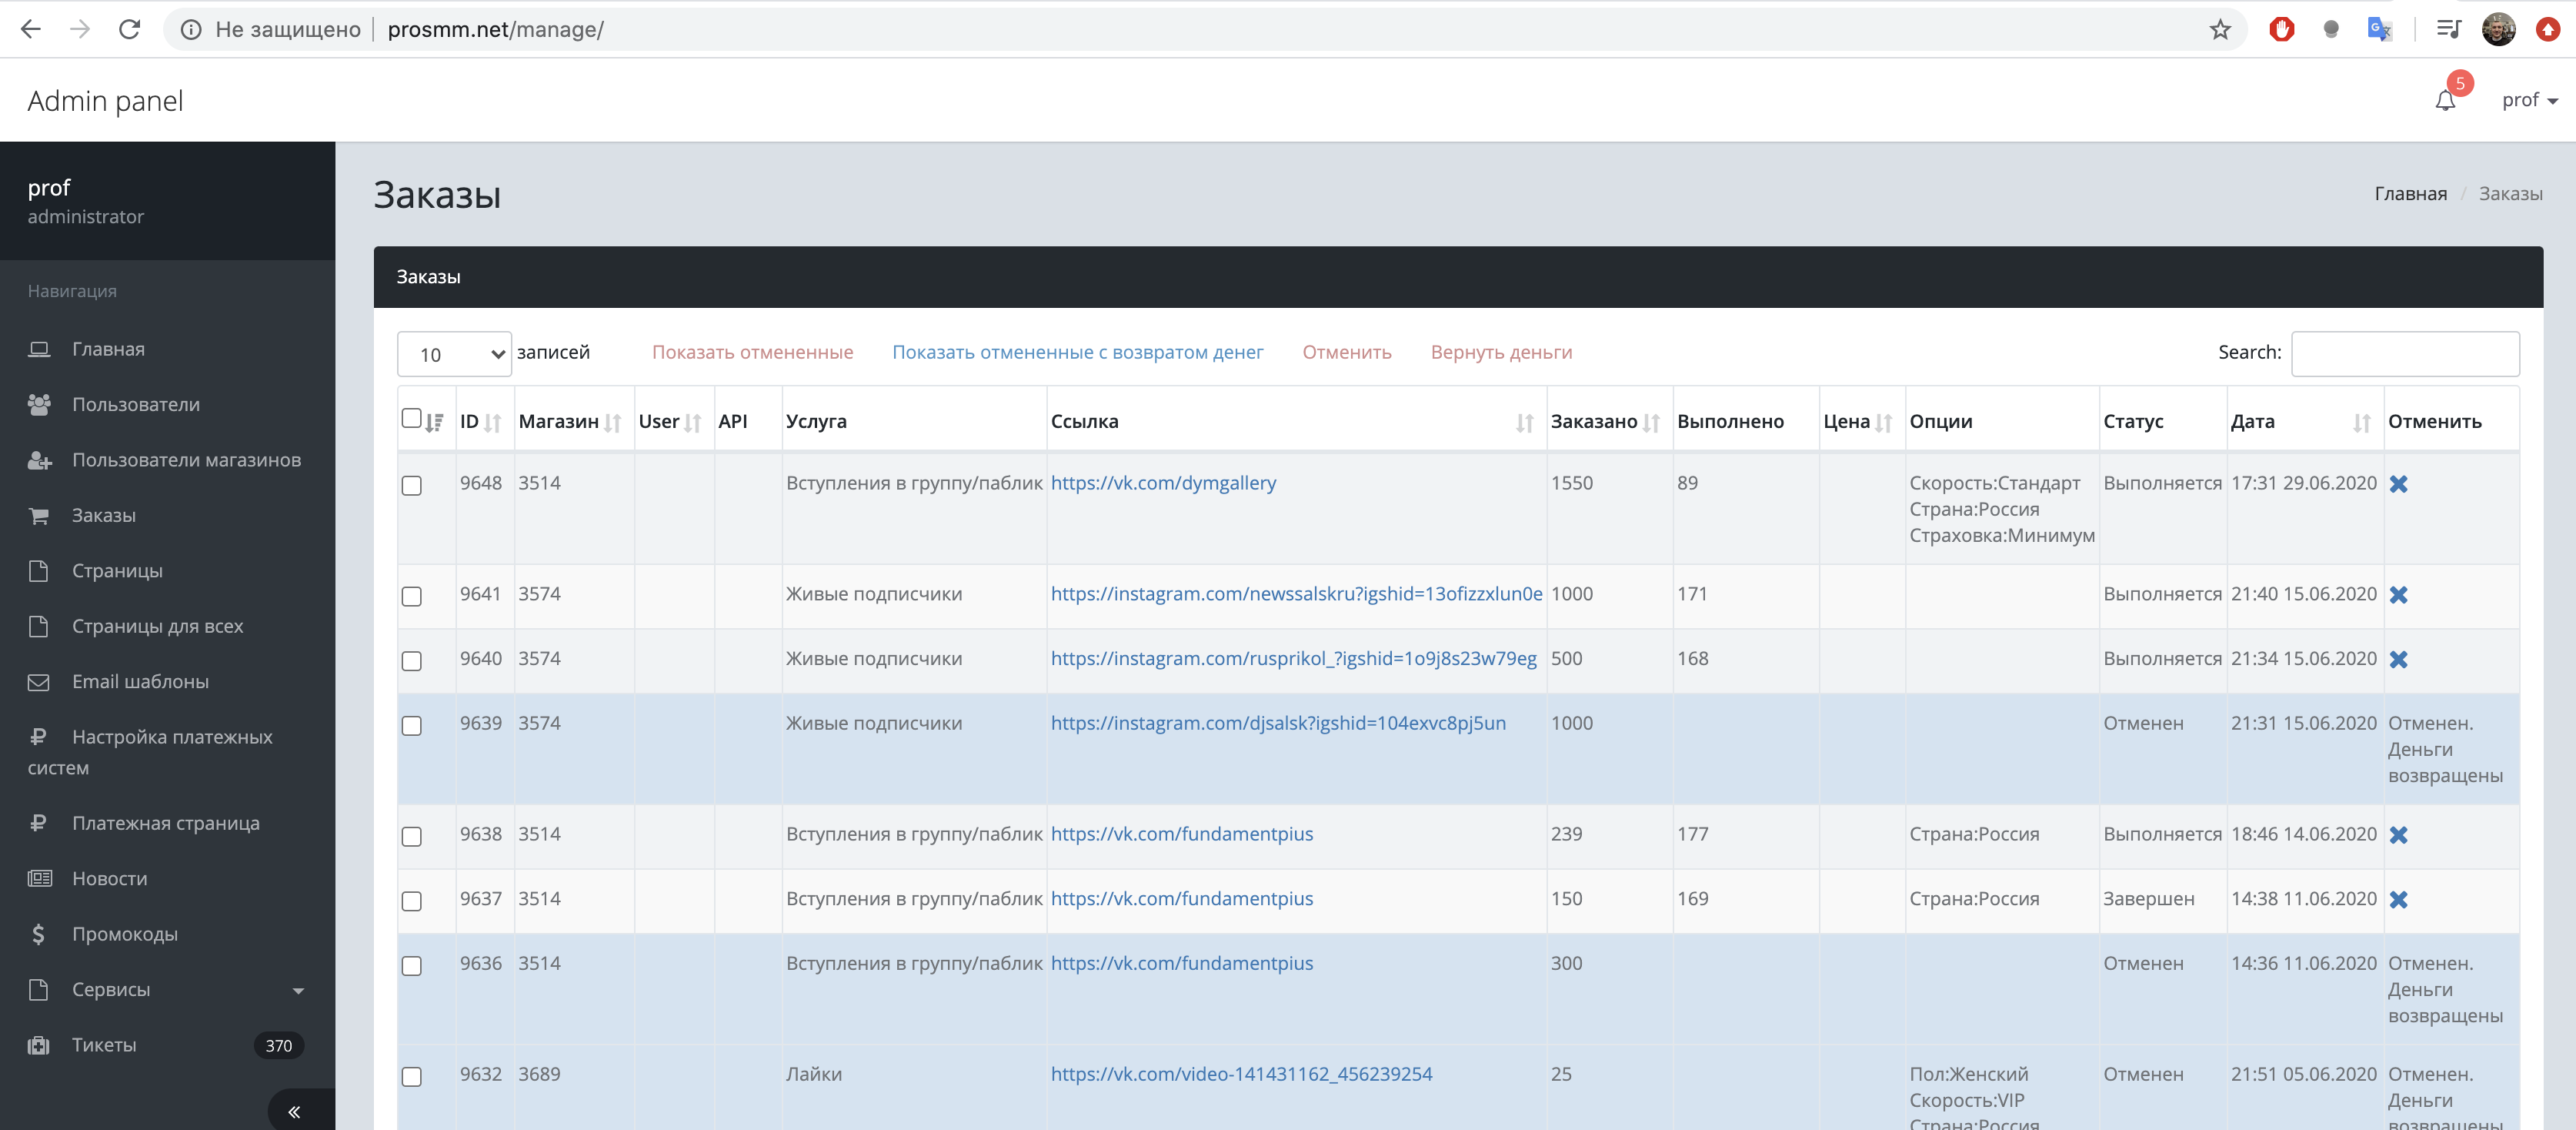
Task: Open the records-per-page dropdown showing 10
Action: (454, 354)
